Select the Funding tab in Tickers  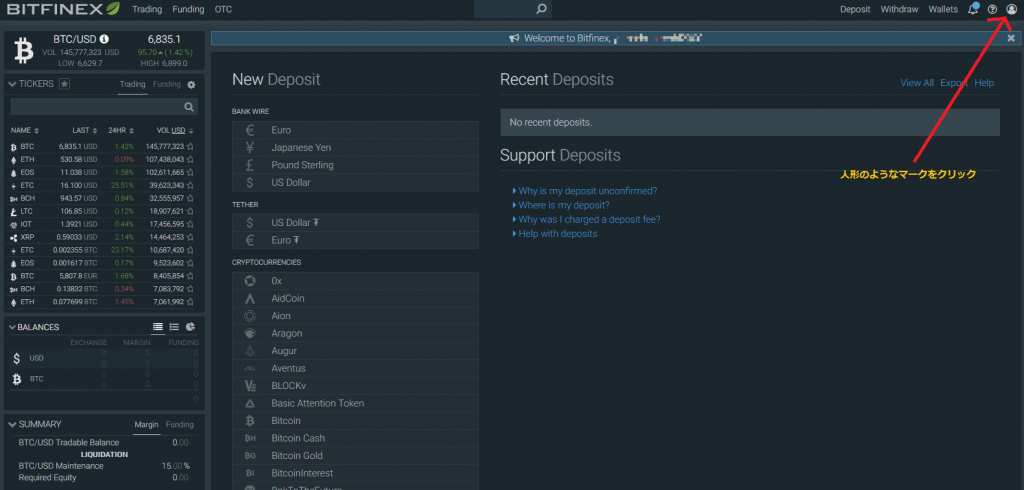(x=167, y=84)
